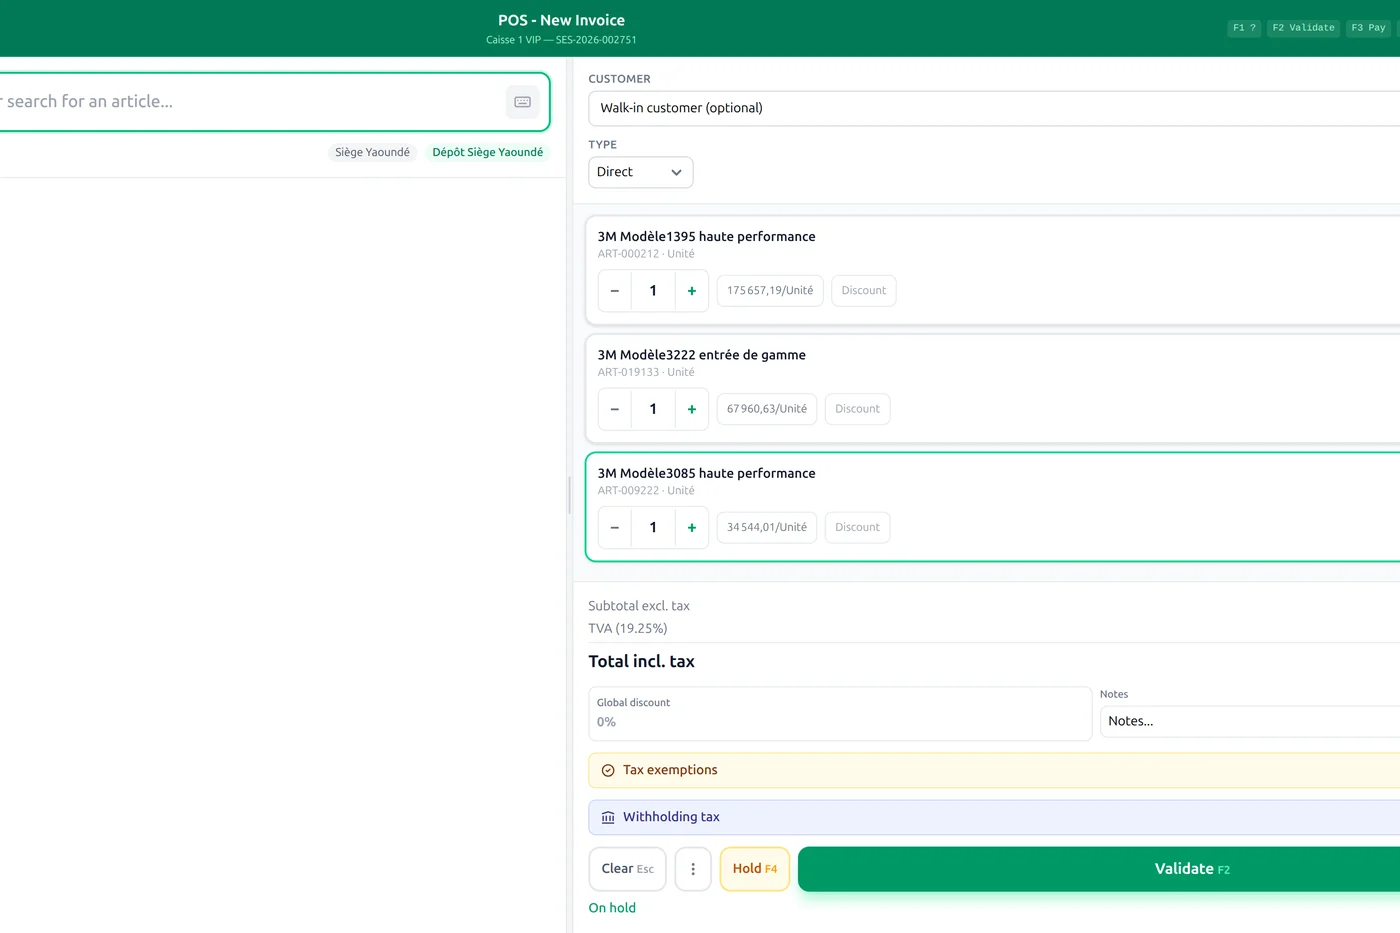Click the Notes input field
1400x933 pixels.
click(x=1250, y=721)
